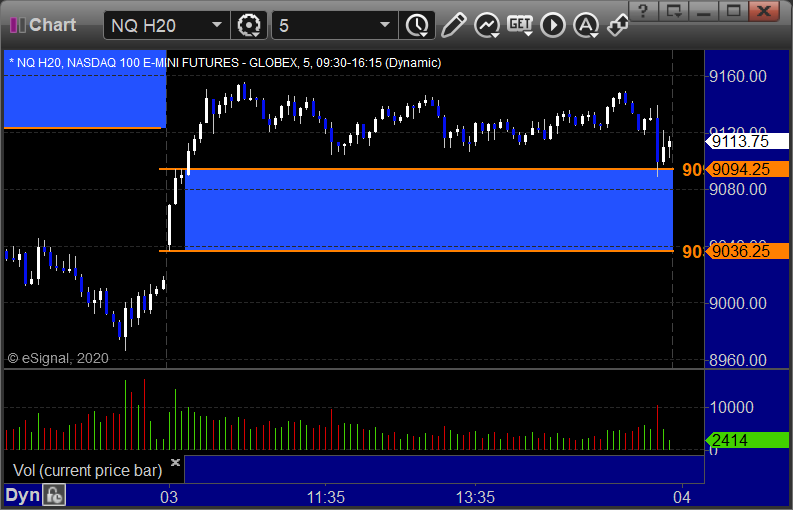793x510 pixels.
Task: Click the 2414 green volume label
Action: 747,440
